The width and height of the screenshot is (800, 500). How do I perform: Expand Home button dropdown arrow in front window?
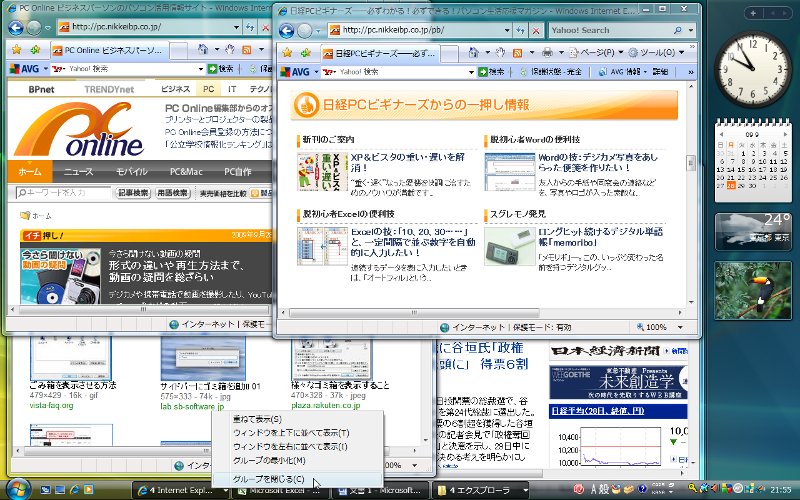tap(487, 53)
